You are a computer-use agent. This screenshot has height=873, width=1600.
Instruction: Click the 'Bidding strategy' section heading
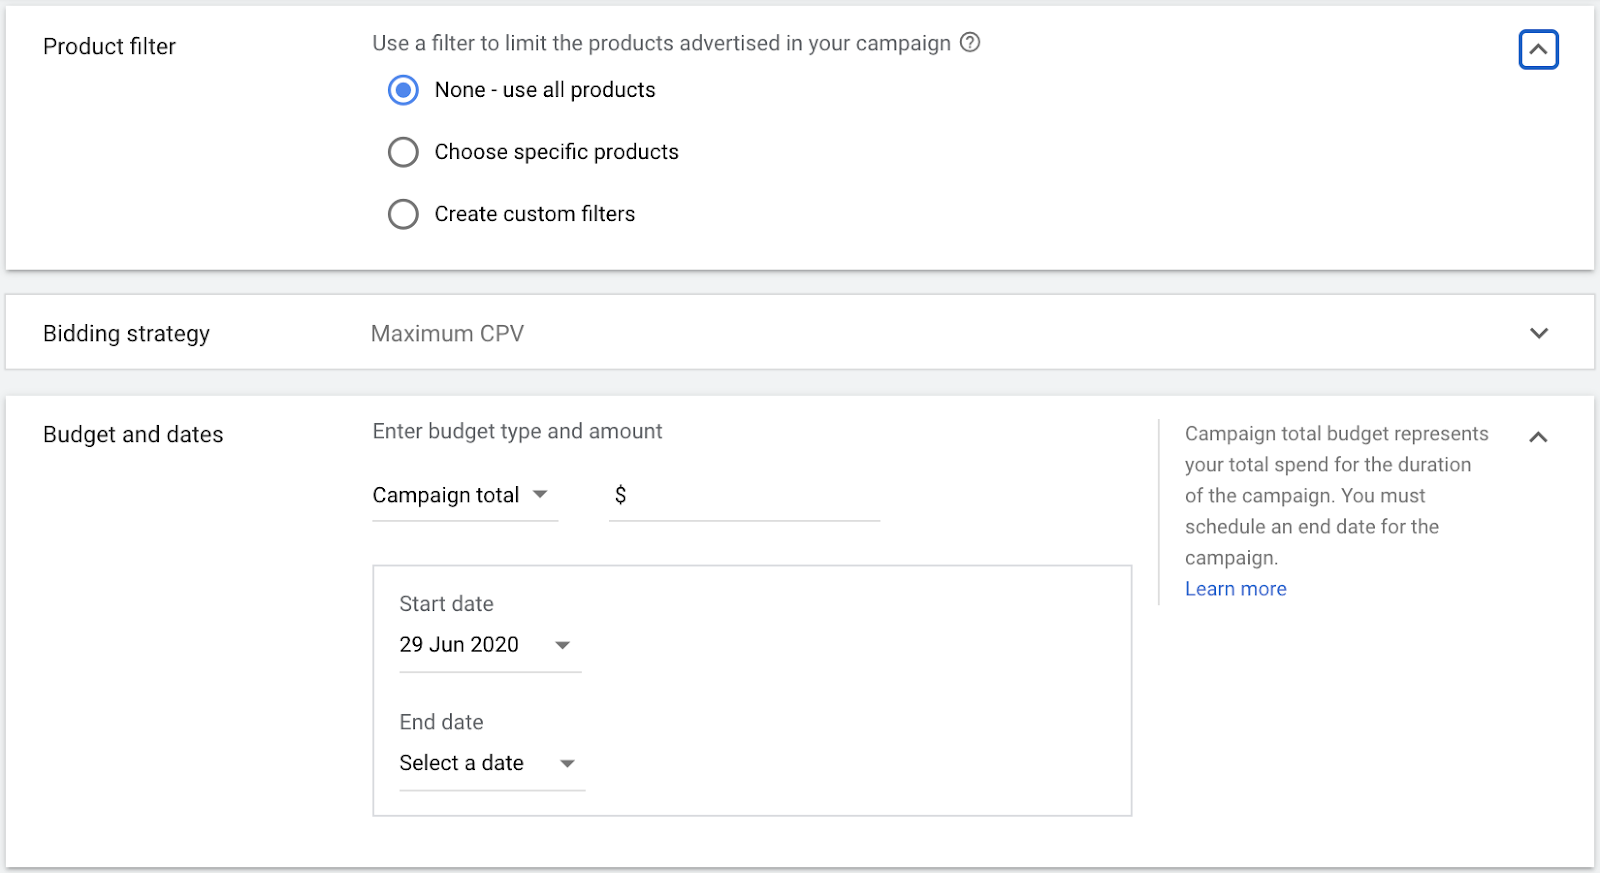click(x=126, y=333)
